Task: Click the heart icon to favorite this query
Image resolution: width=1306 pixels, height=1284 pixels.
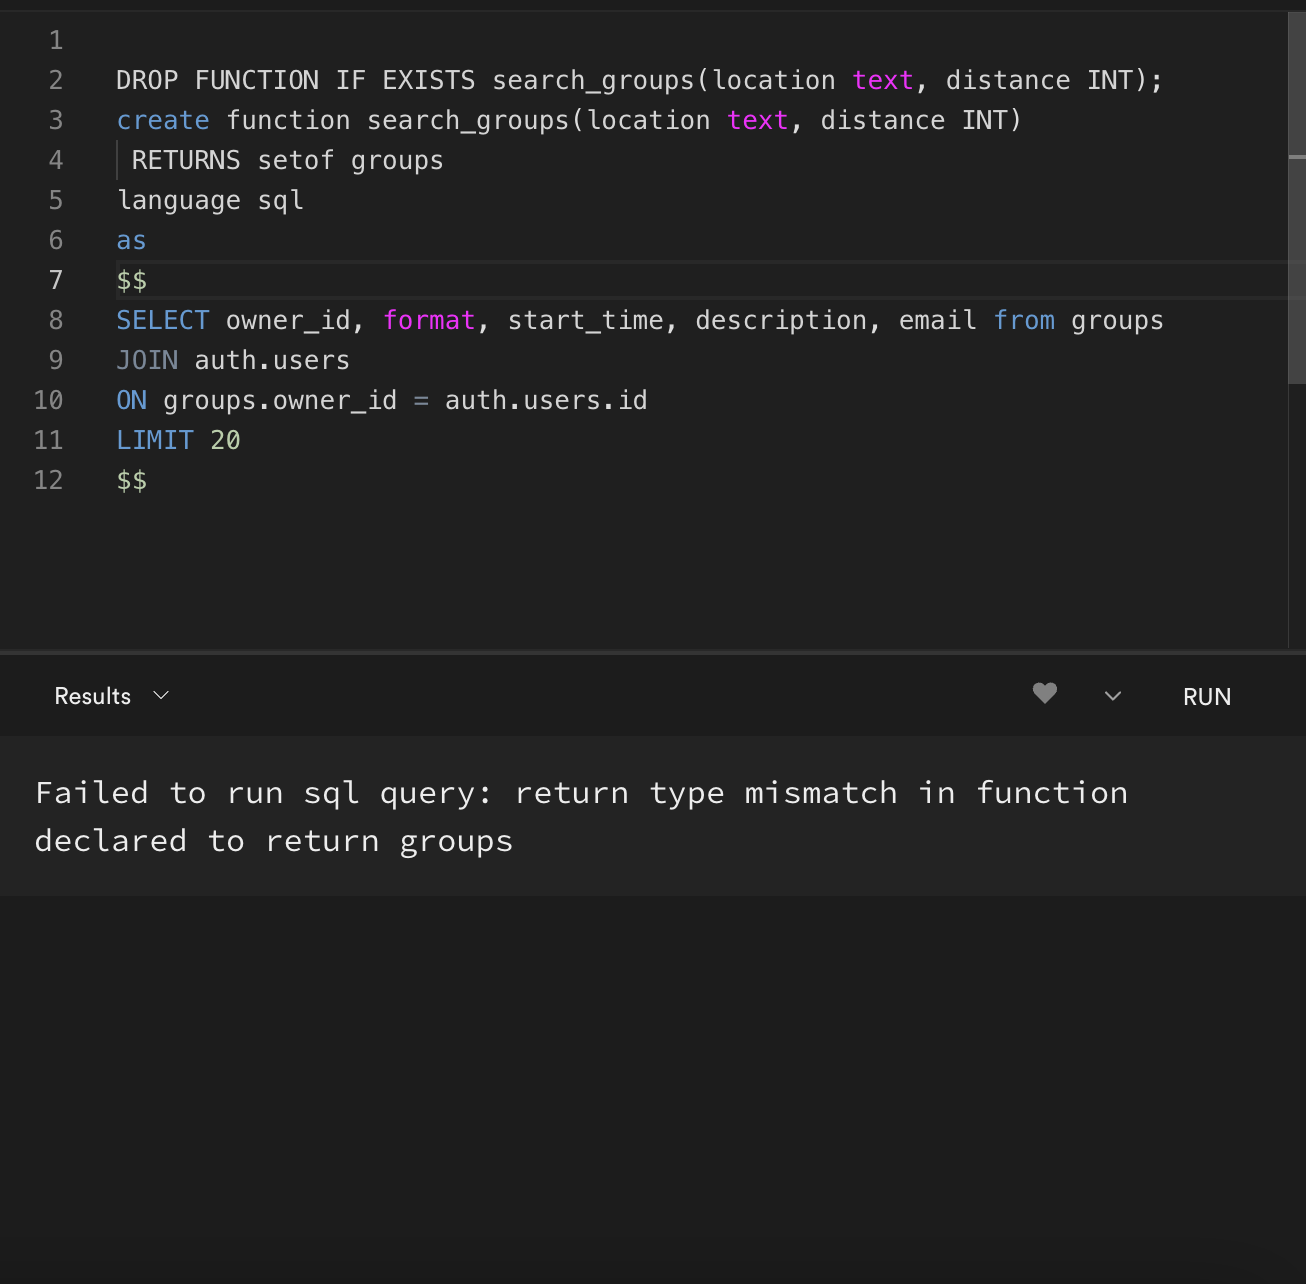Action: pyautogui.click(x=1044, y=694)
